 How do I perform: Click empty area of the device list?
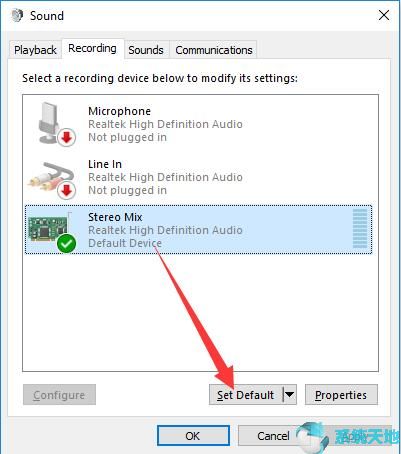(x=200, y=312)
